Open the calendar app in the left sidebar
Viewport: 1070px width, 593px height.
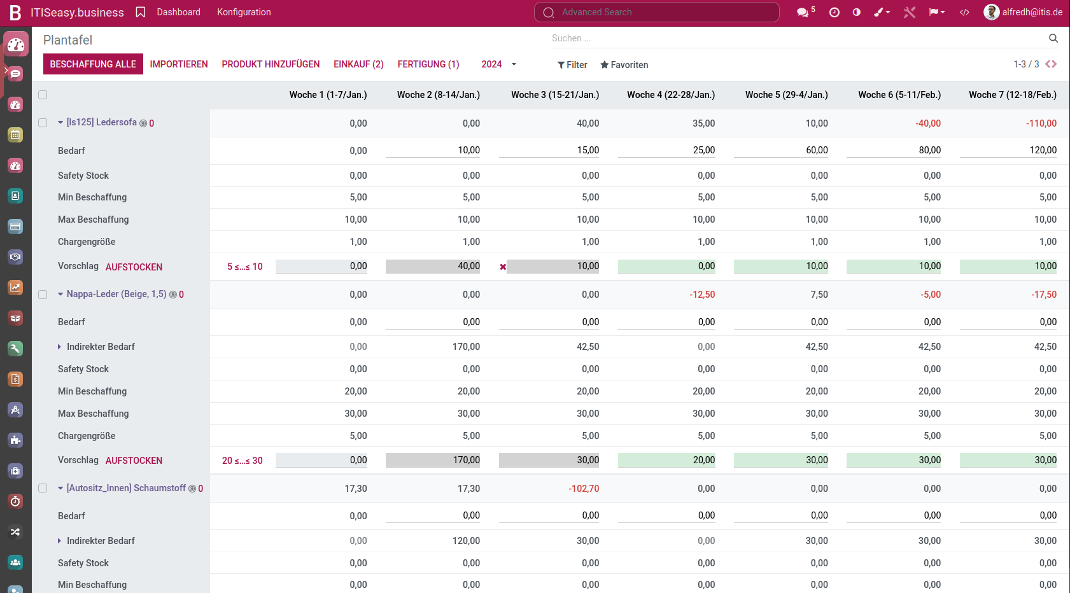(15, 134)
